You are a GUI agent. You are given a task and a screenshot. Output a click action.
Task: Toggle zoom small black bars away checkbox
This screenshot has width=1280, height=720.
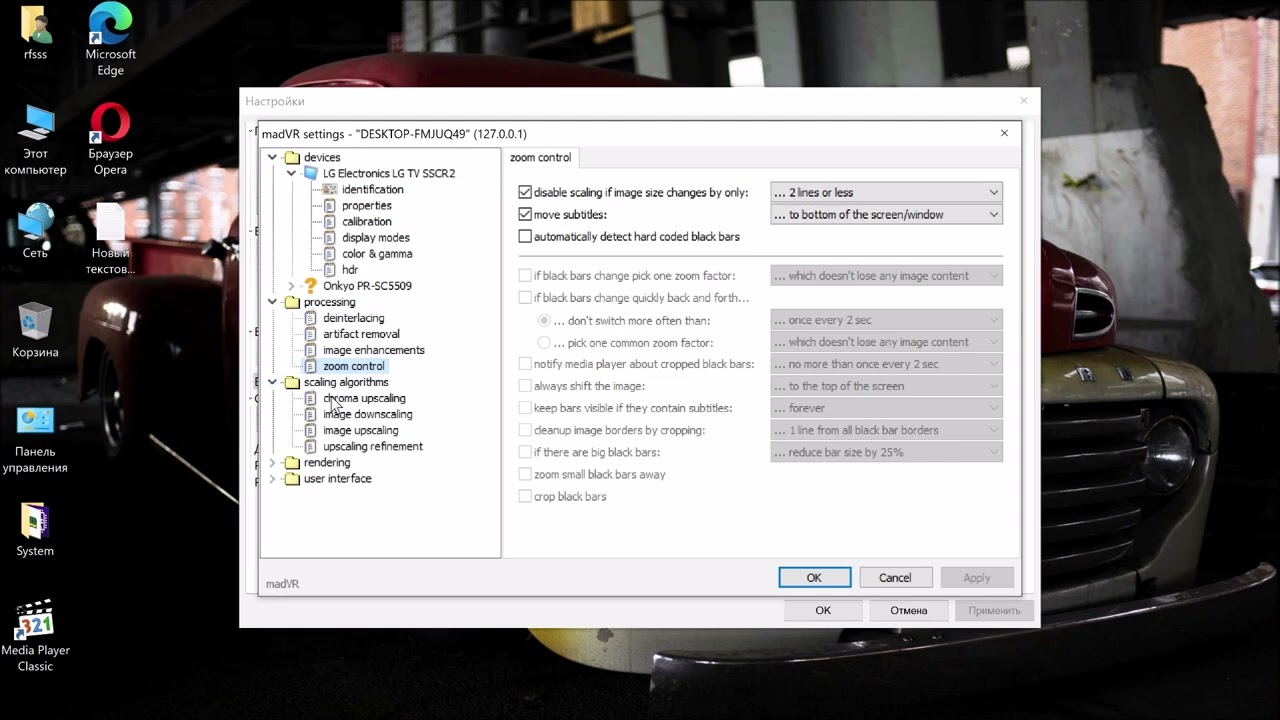coord(525,474)
